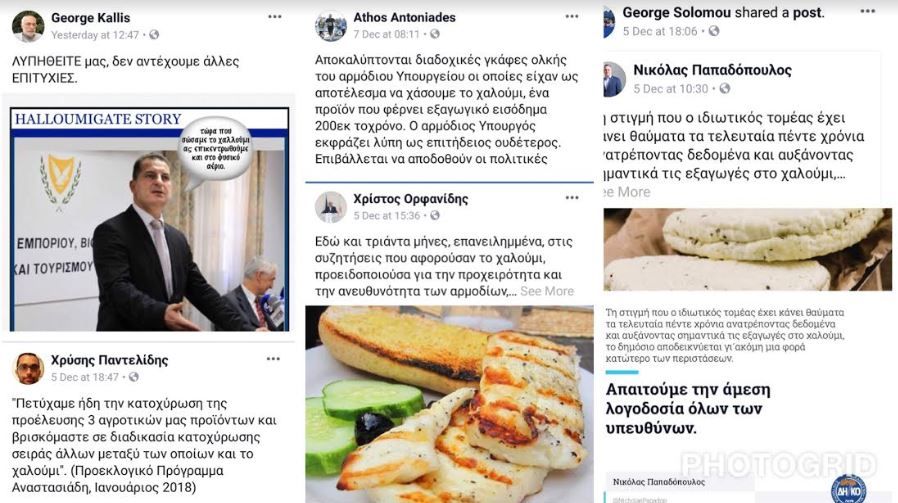Viewport: 898px width, 503px height.
Task: Click Χρύσης Παντελίδης profile avatar
Action: pos(27,368)
